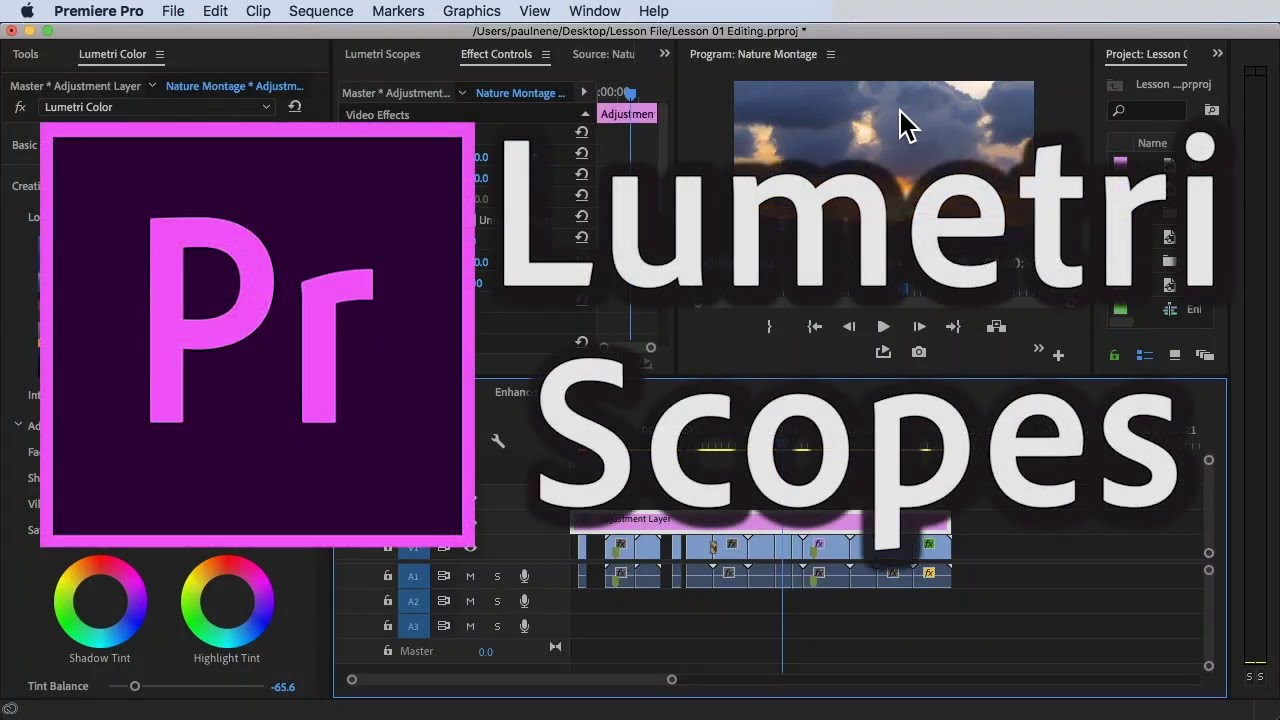
Task: Click the Shadow Tint color wheel
Action: click(x=100, y=601)
